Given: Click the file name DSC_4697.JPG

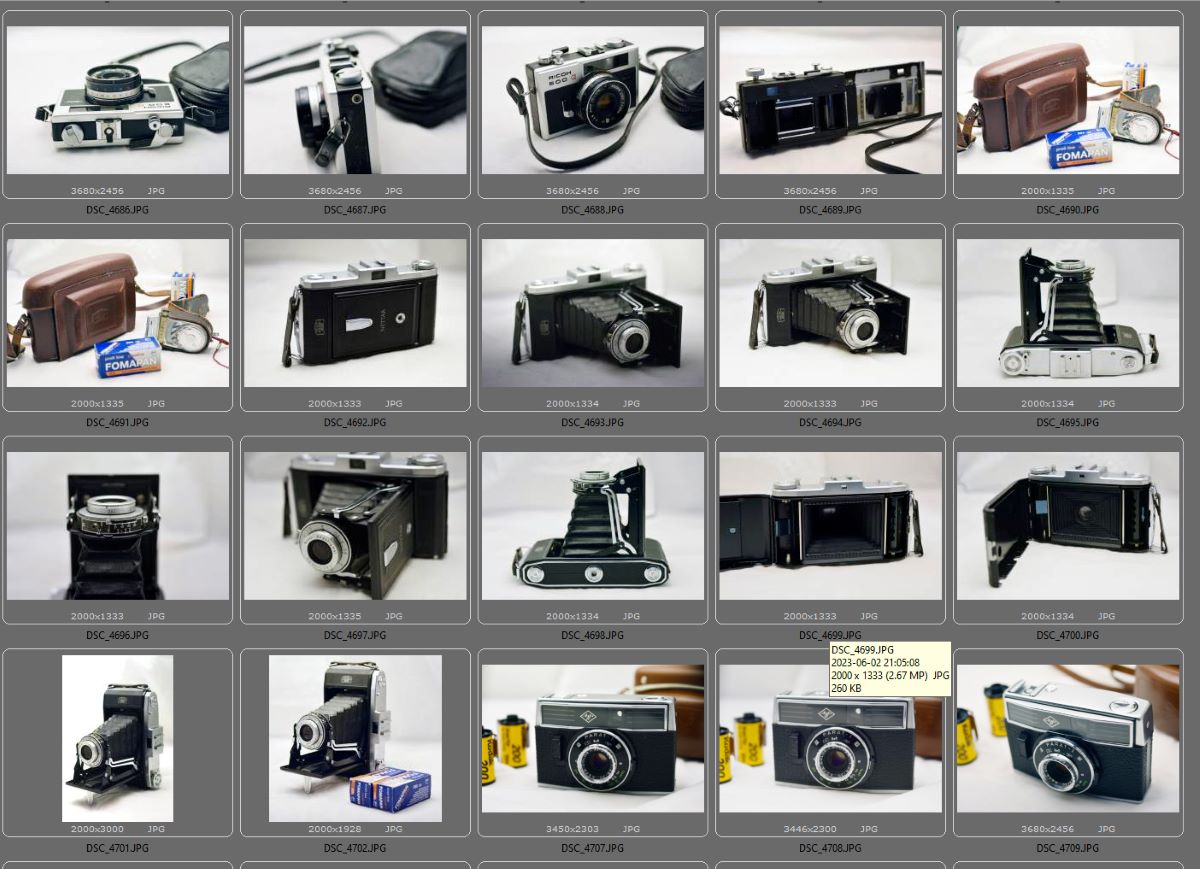Looking at the screenshot, I should pos(355,636).
